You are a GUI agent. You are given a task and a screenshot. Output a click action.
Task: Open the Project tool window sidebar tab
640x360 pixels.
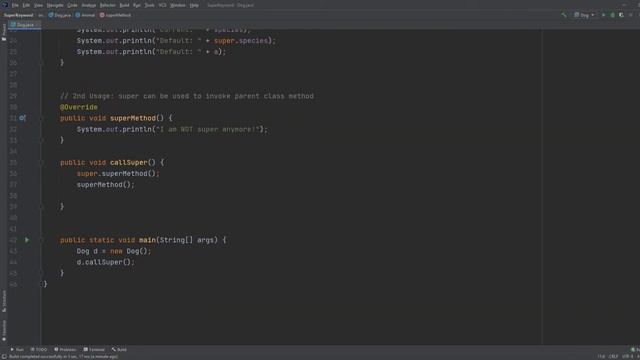click(4, 32)
